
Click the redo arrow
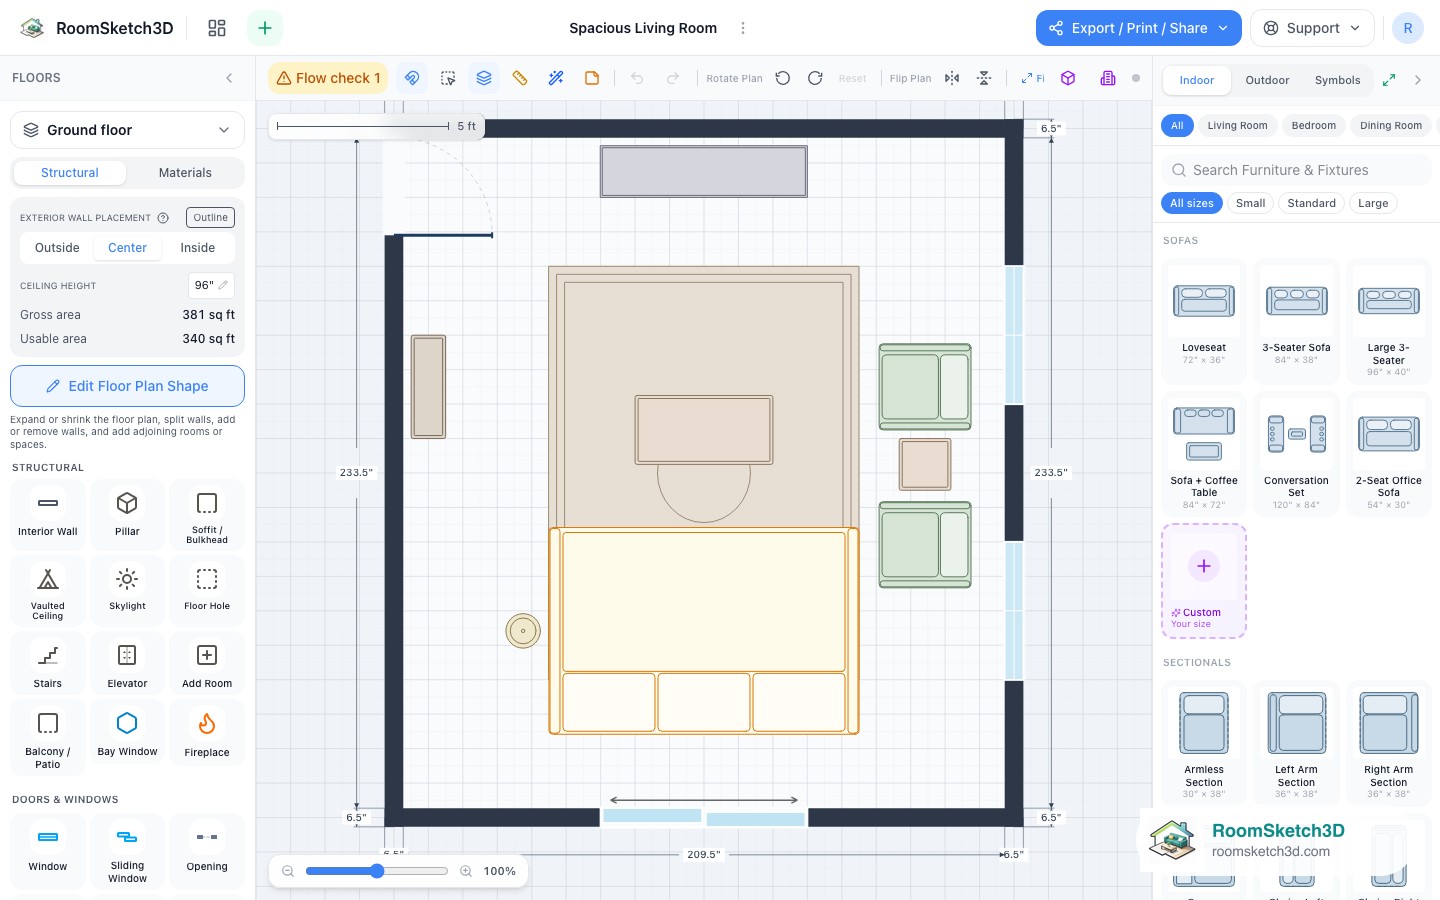click(673, 78)
